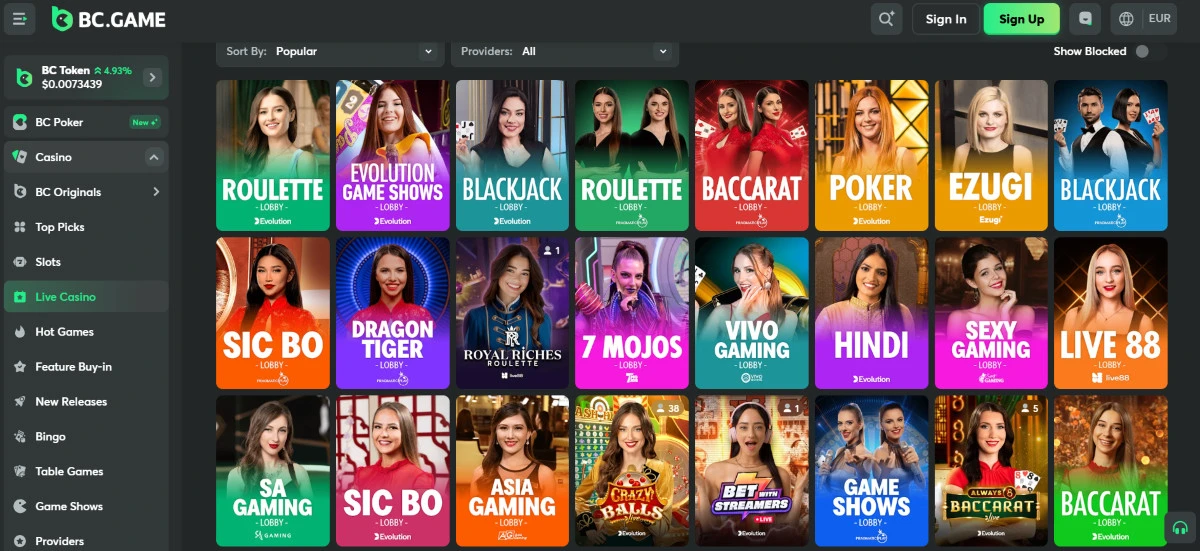
Task: Click the globe language icon
Action: click(x=1127, y=19)
